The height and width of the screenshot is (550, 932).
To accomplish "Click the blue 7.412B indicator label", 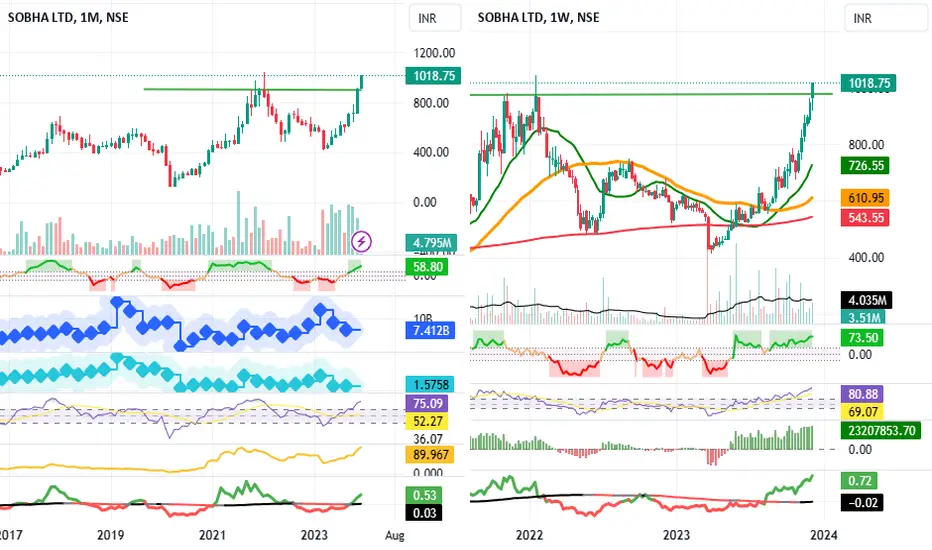I will pos(430,330).
